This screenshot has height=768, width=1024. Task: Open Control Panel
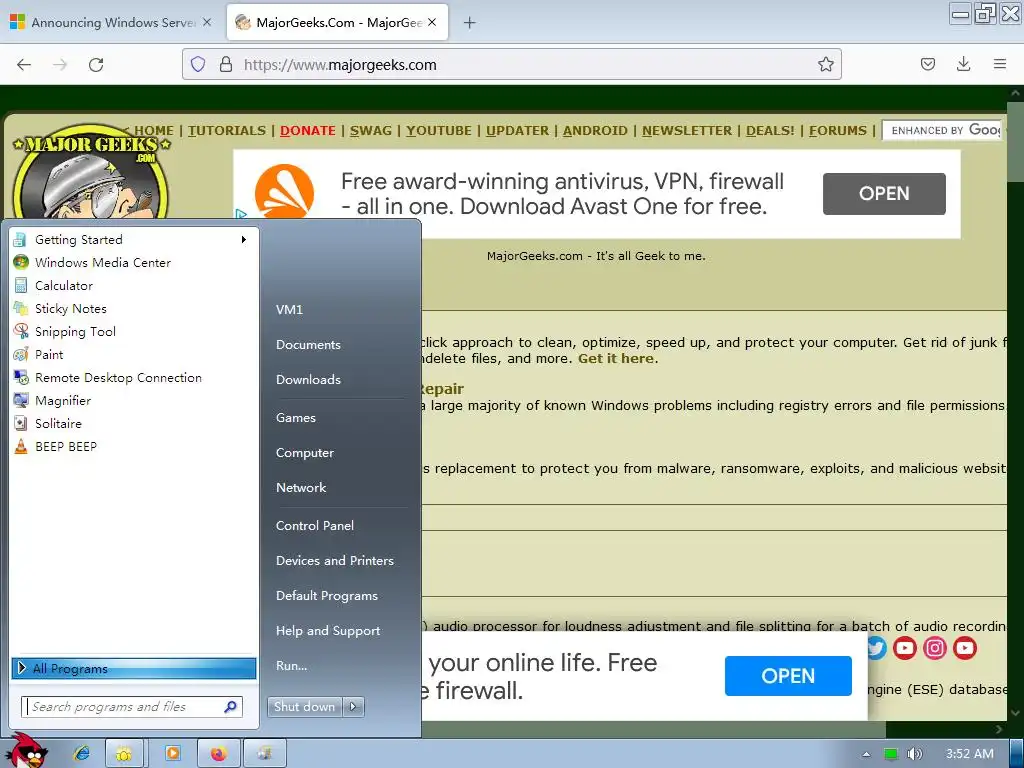pos(315,526)
